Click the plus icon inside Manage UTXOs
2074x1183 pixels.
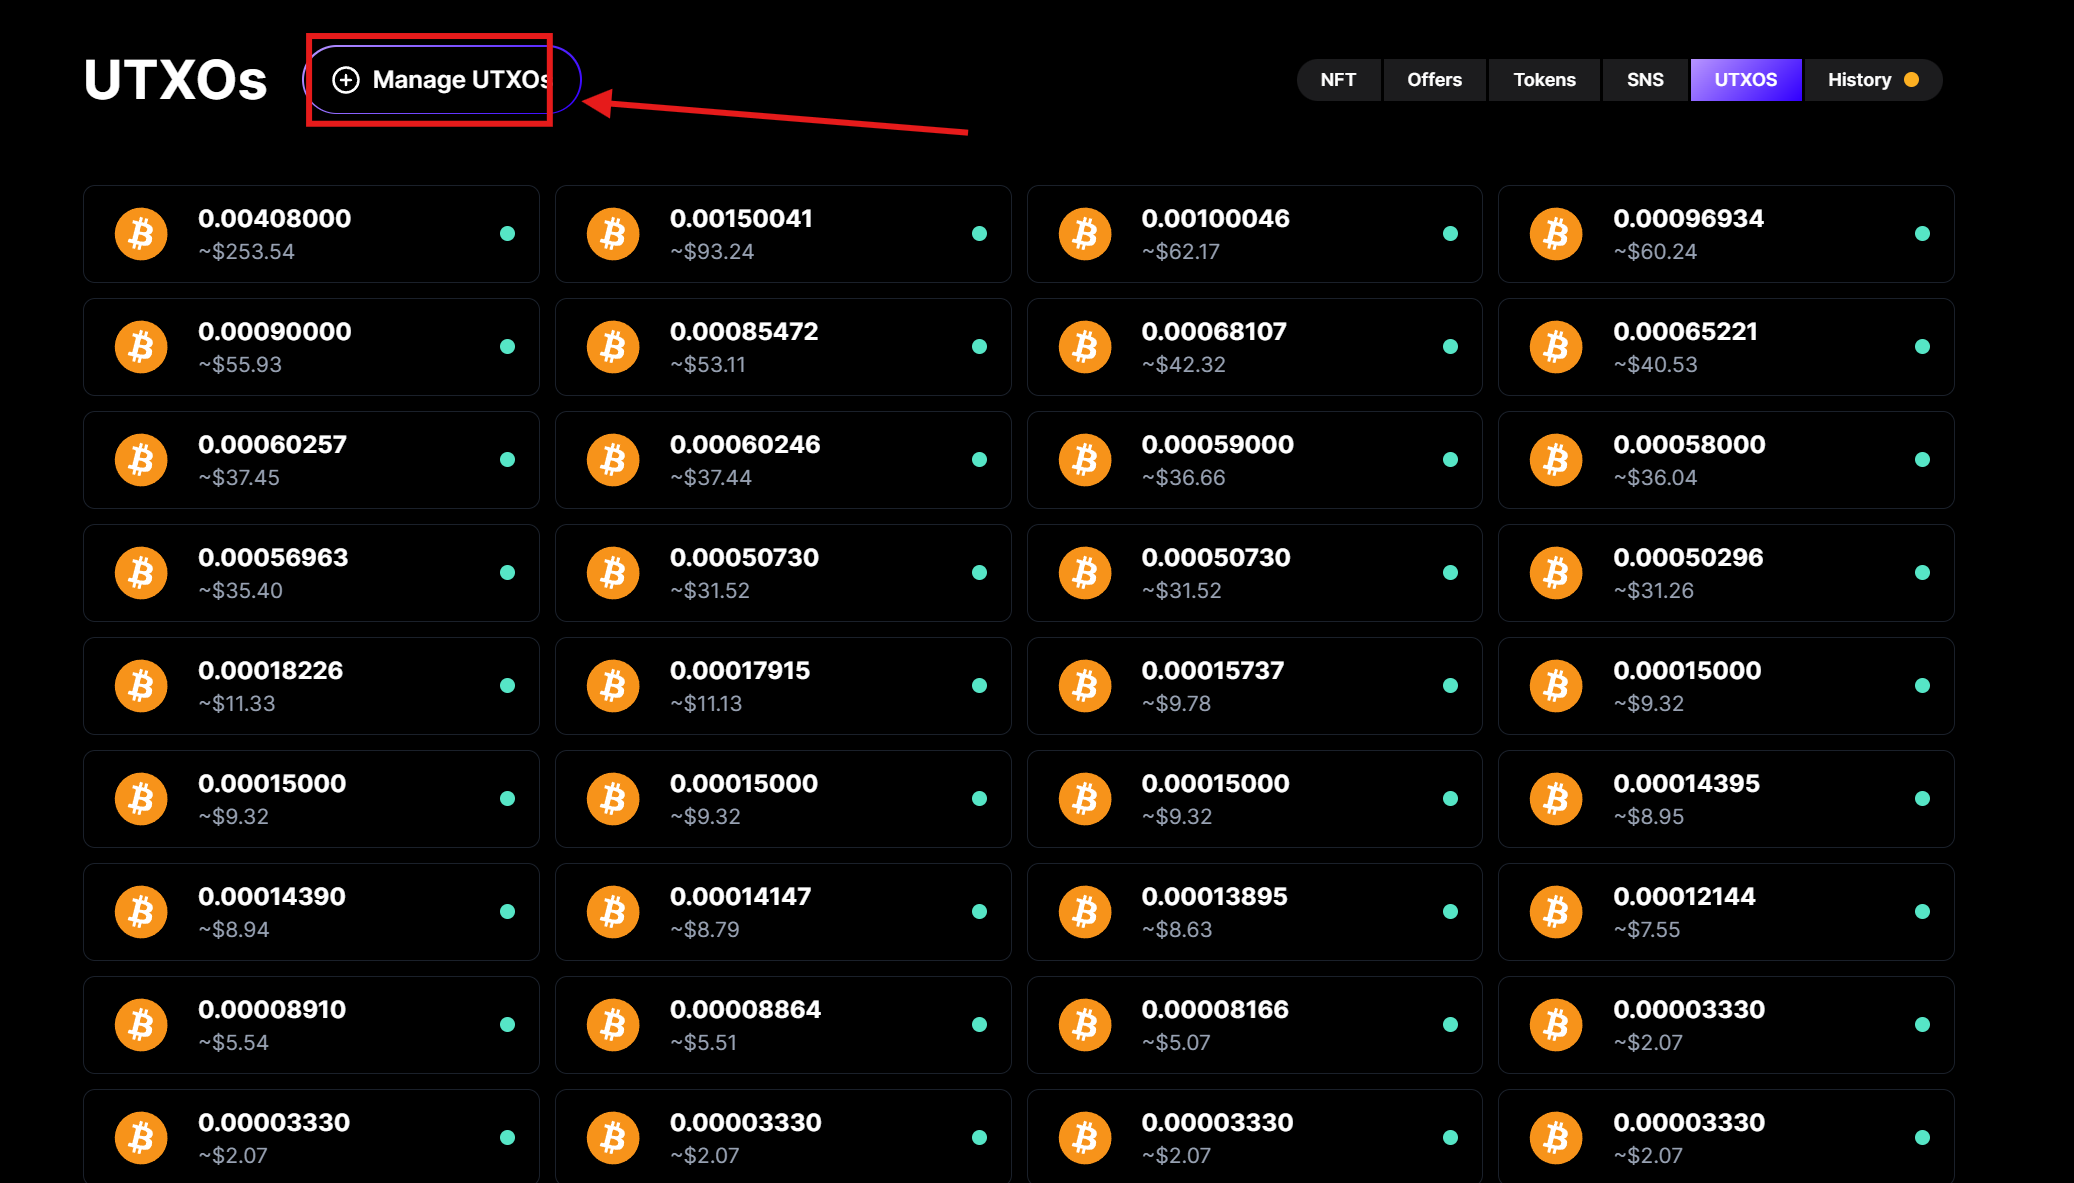click(346, 79)
